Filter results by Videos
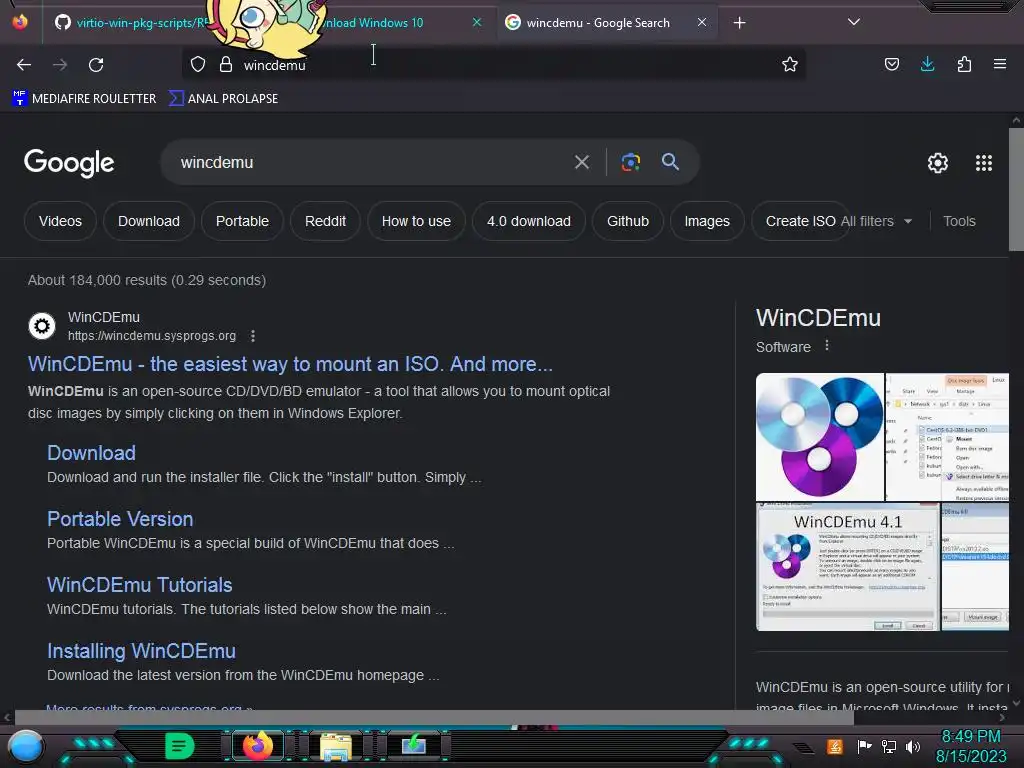Screen dimensions: 1024x768 click(x=60, y=221)
